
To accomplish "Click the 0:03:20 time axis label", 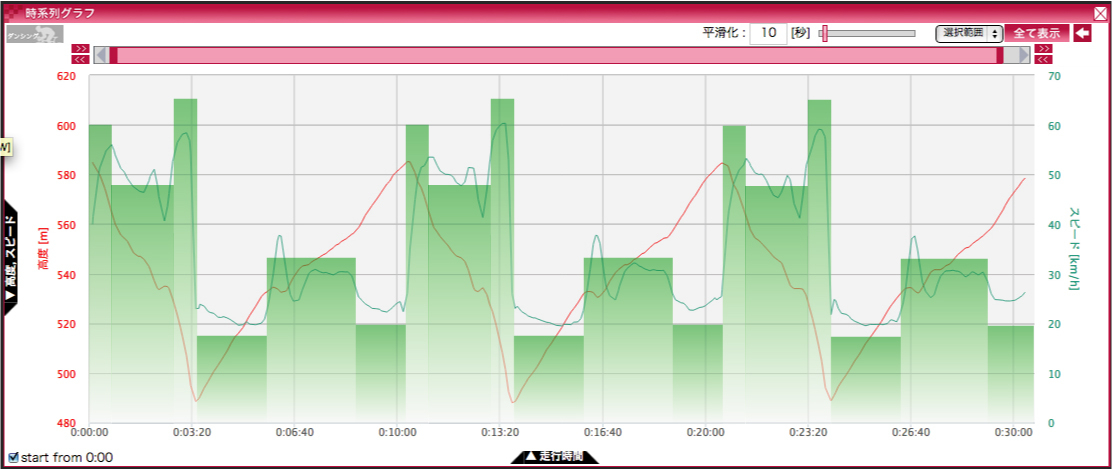I will click(x=191, y=432).
